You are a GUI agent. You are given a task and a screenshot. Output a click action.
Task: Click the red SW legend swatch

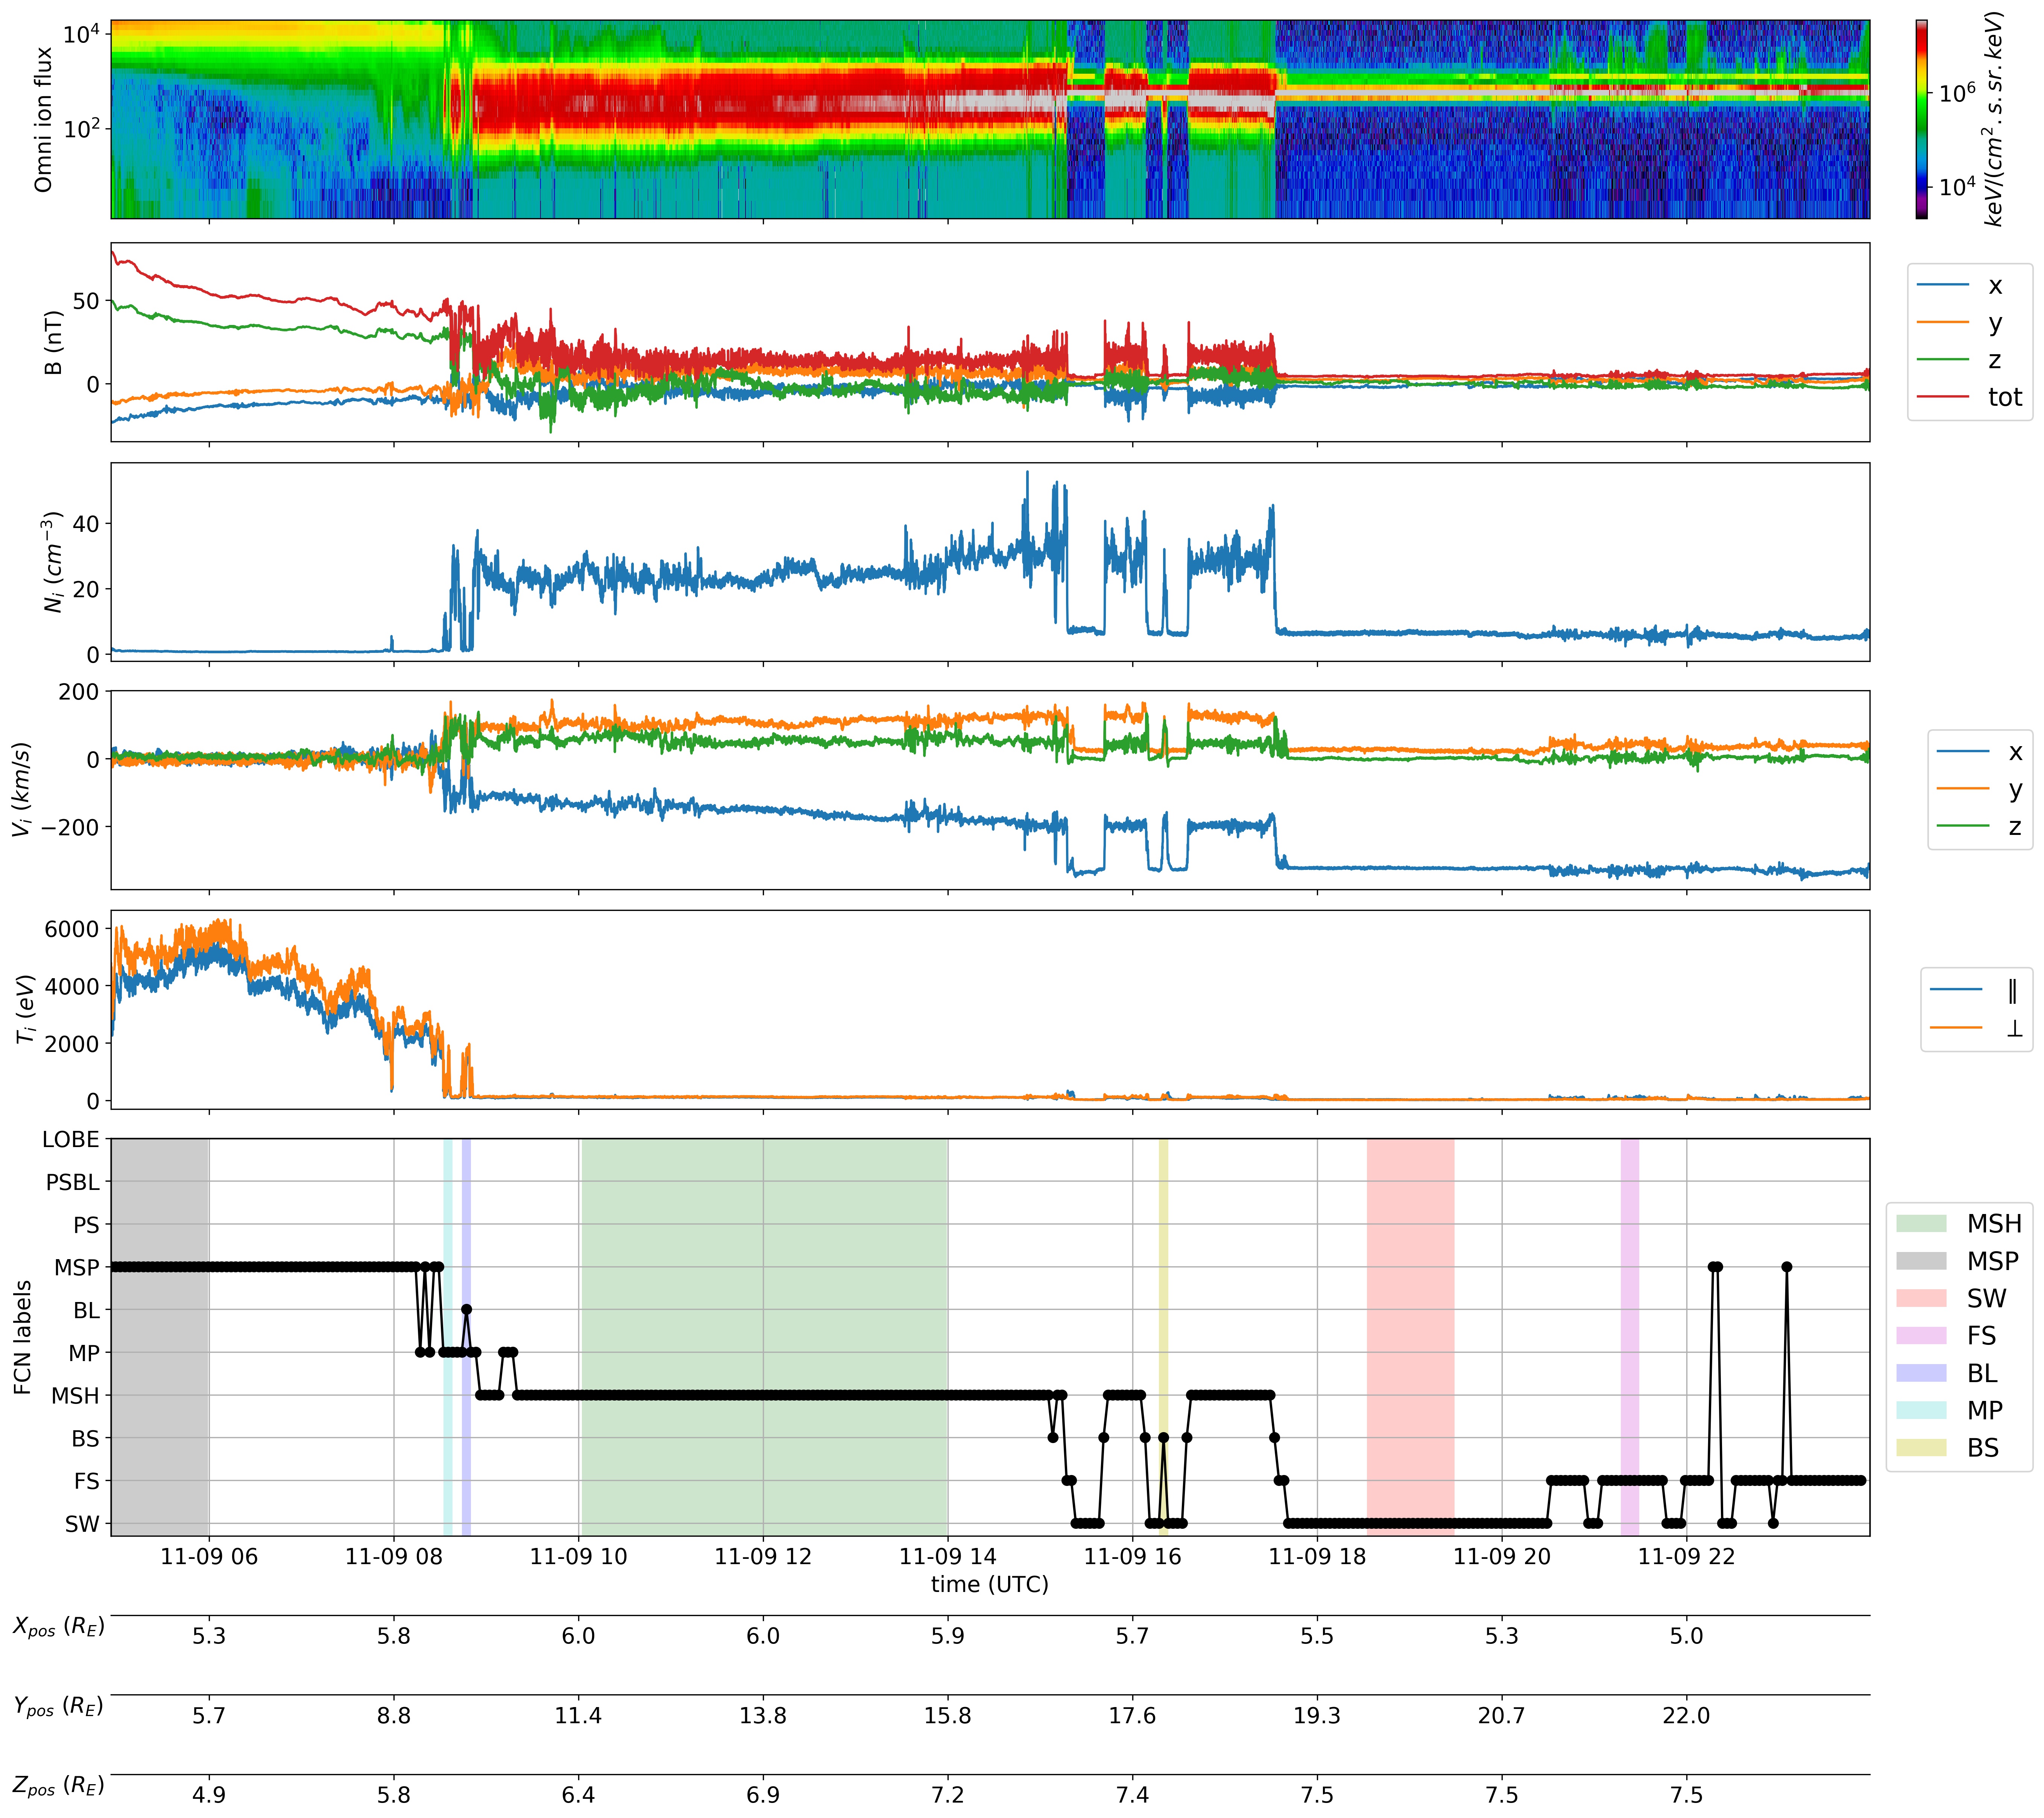[x=1921, y=1298]
